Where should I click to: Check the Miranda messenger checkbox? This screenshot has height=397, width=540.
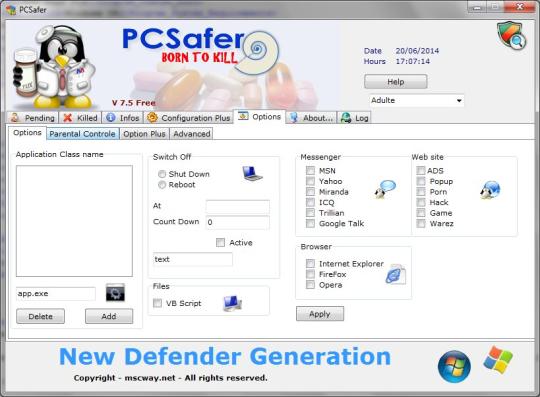coord(310,191)
